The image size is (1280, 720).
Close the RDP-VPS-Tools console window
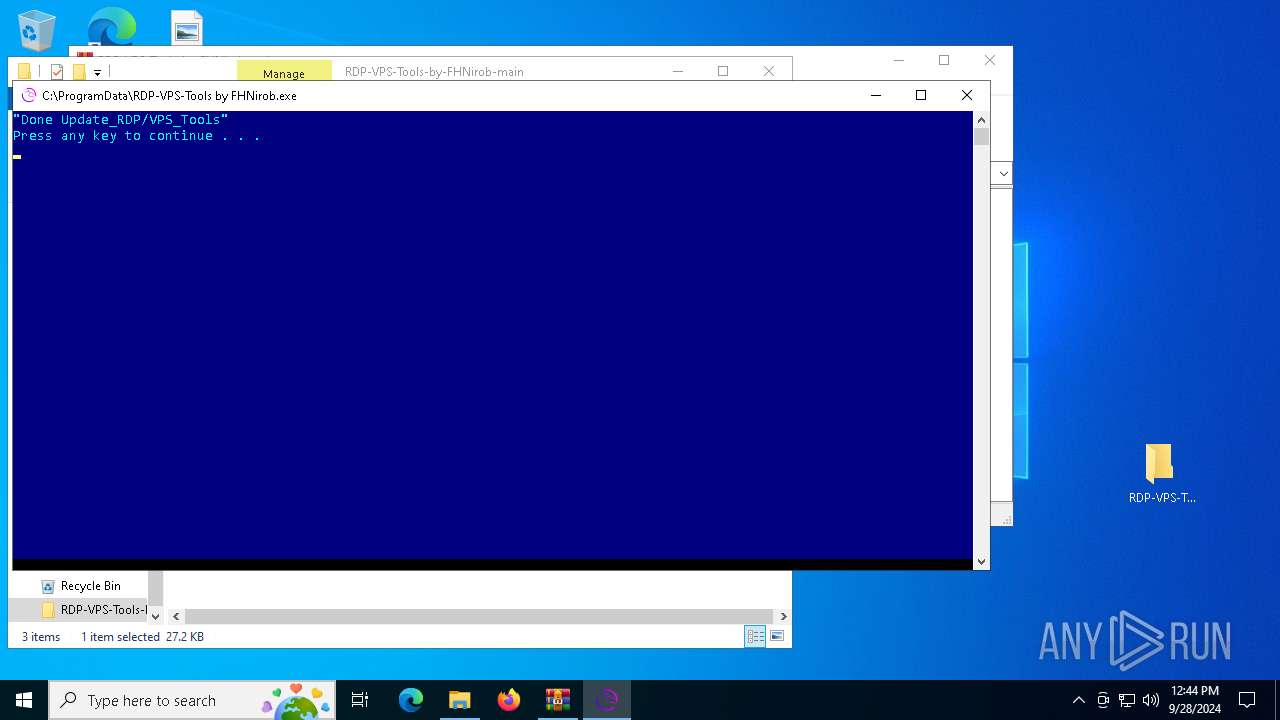click(x=966, y=96)
